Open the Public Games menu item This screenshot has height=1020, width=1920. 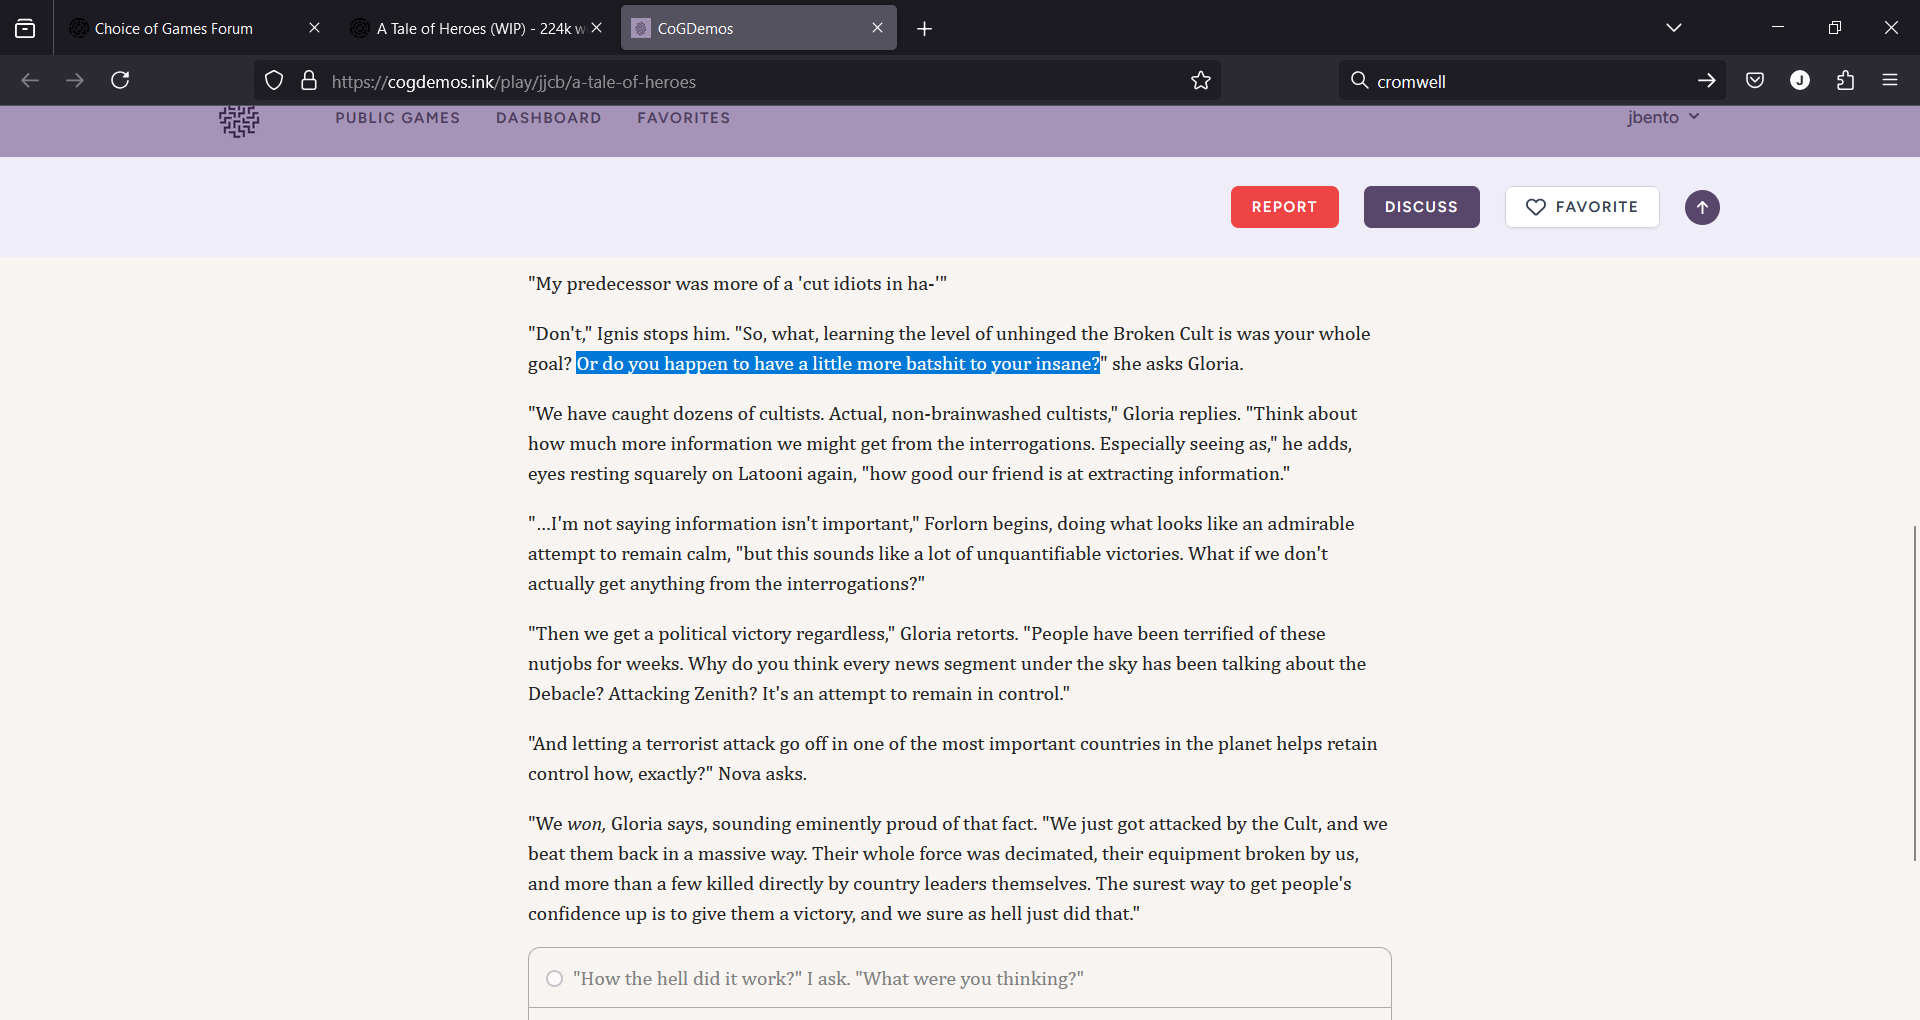[398, 118]
